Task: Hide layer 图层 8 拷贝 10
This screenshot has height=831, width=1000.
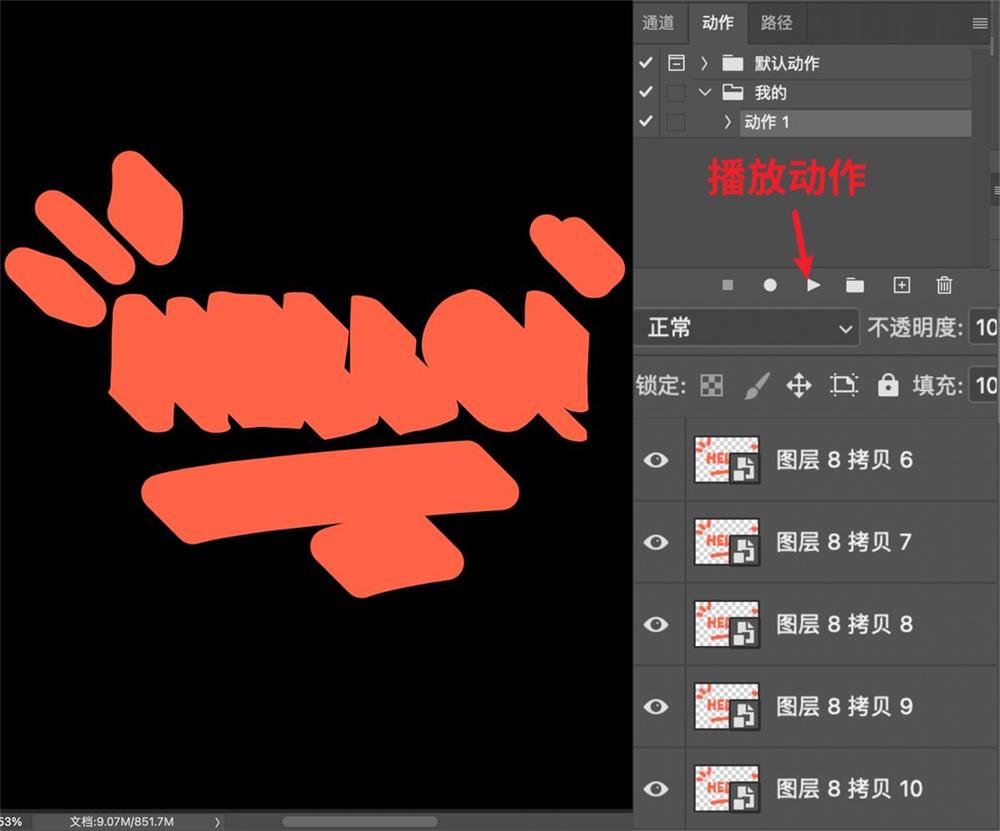Action: (656, 789)
